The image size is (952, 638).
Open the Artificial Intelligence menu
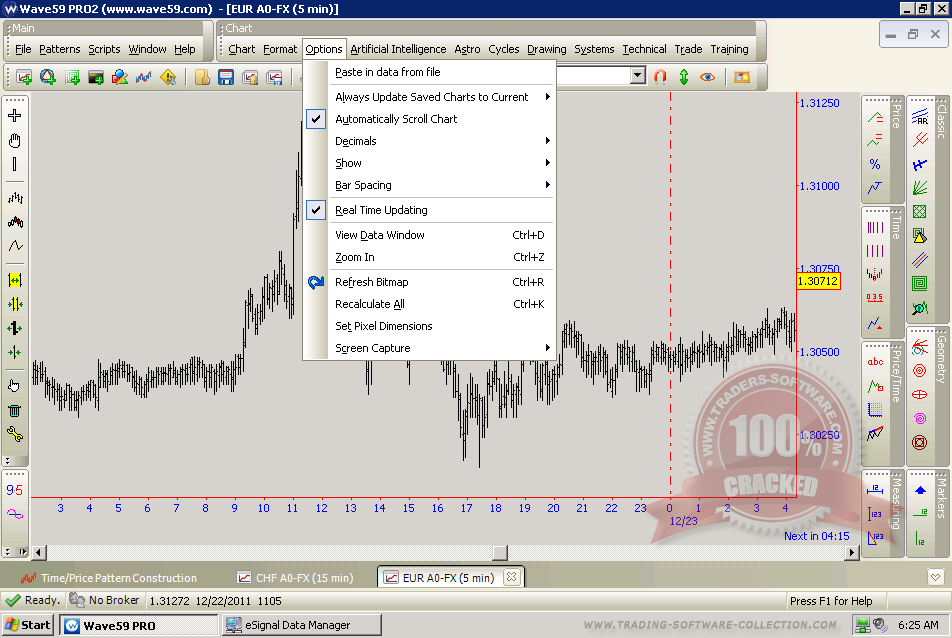[x=398, y=49]
